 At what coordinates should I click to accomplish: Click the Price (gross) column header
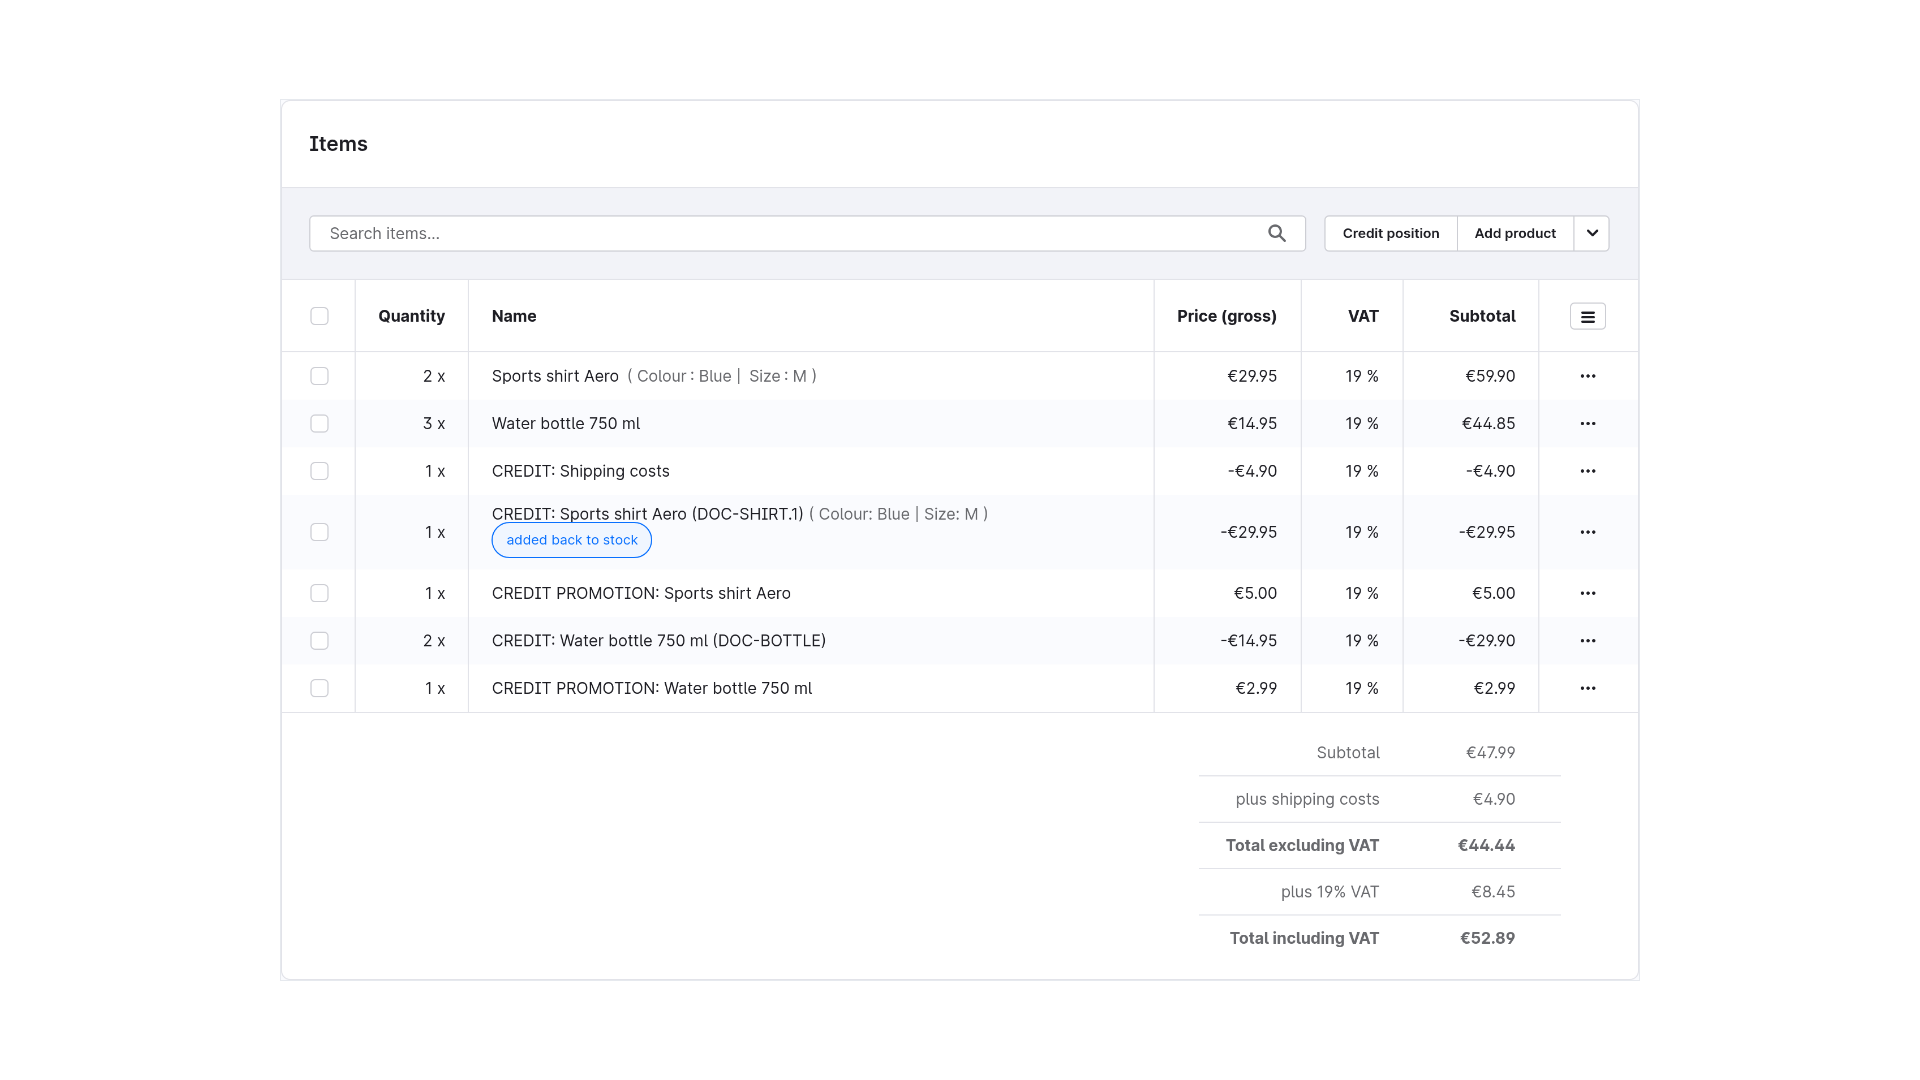click(x=1227, y=316)
